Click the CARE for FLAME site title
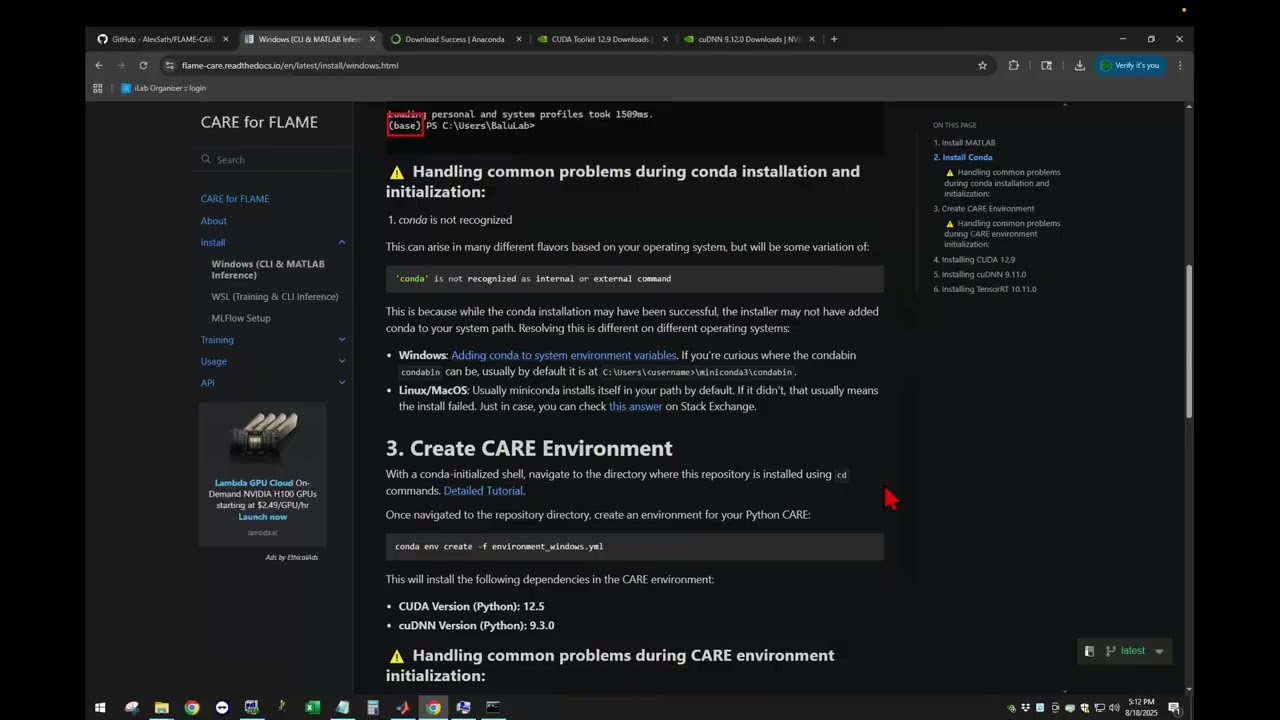Image resolution: width=1280 pixels, height=720 pixels. coord(259,122)
